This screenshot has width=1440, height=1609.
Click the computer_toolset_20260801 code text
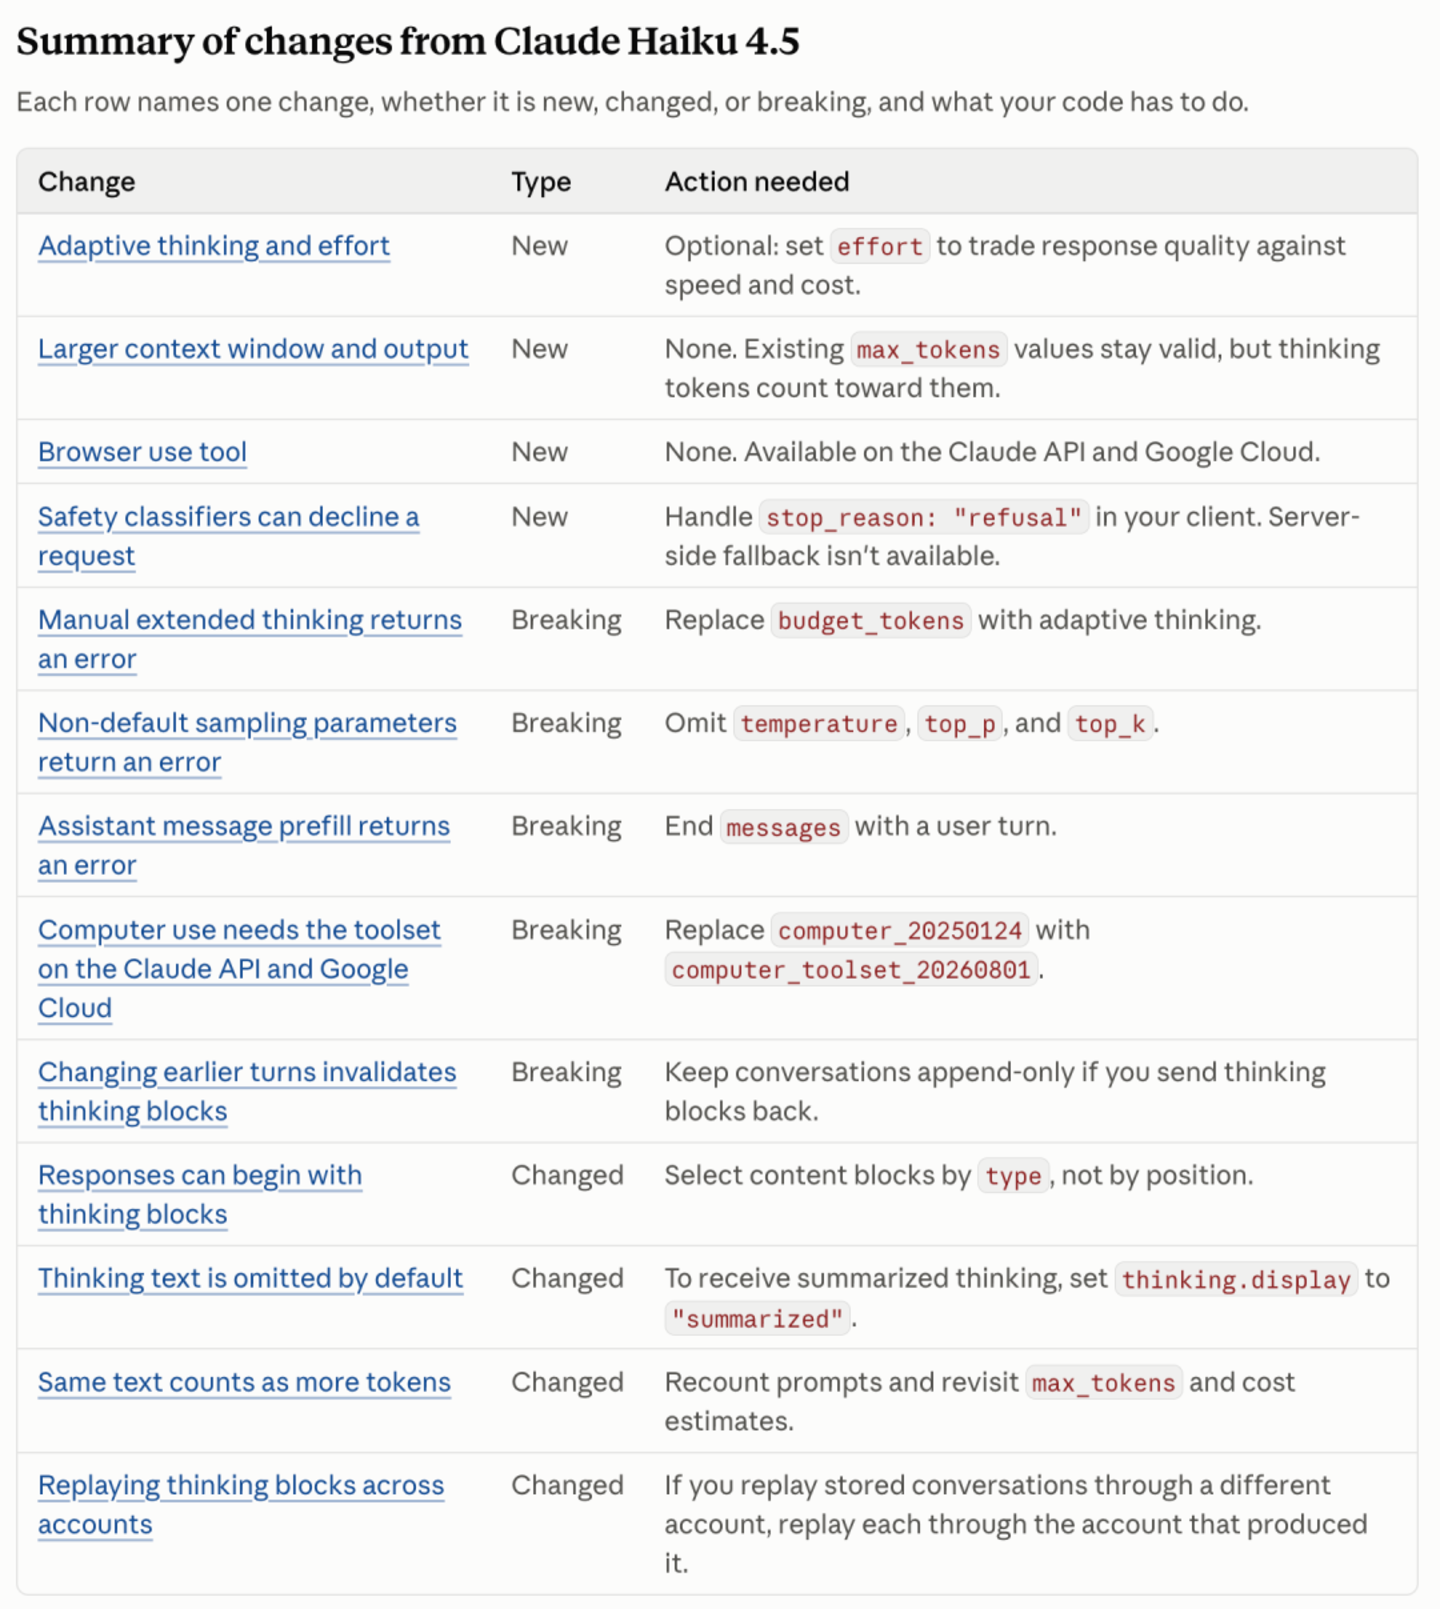851,970
